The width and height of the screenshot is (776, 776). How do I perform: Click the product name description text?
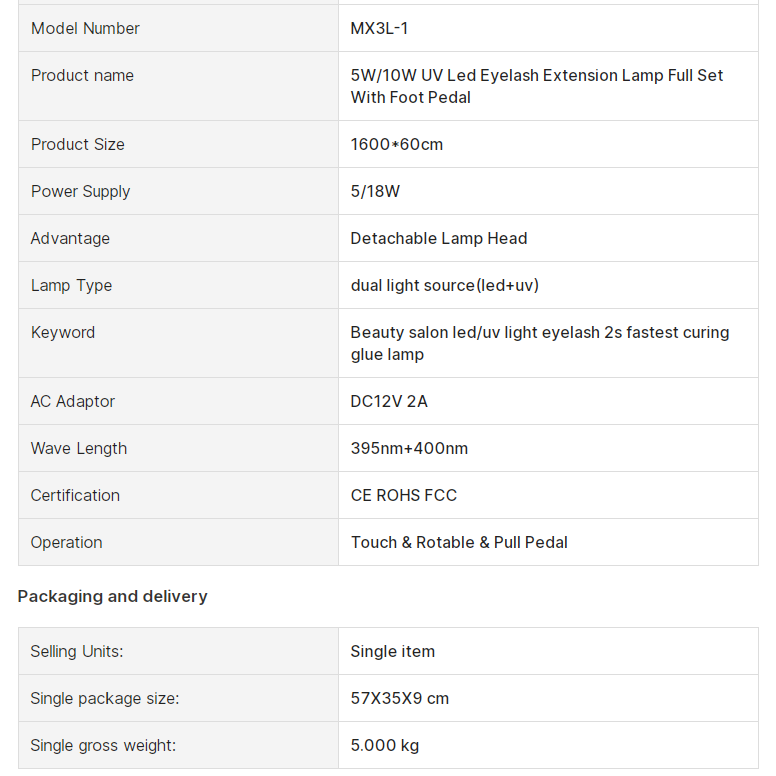(536, 86)
